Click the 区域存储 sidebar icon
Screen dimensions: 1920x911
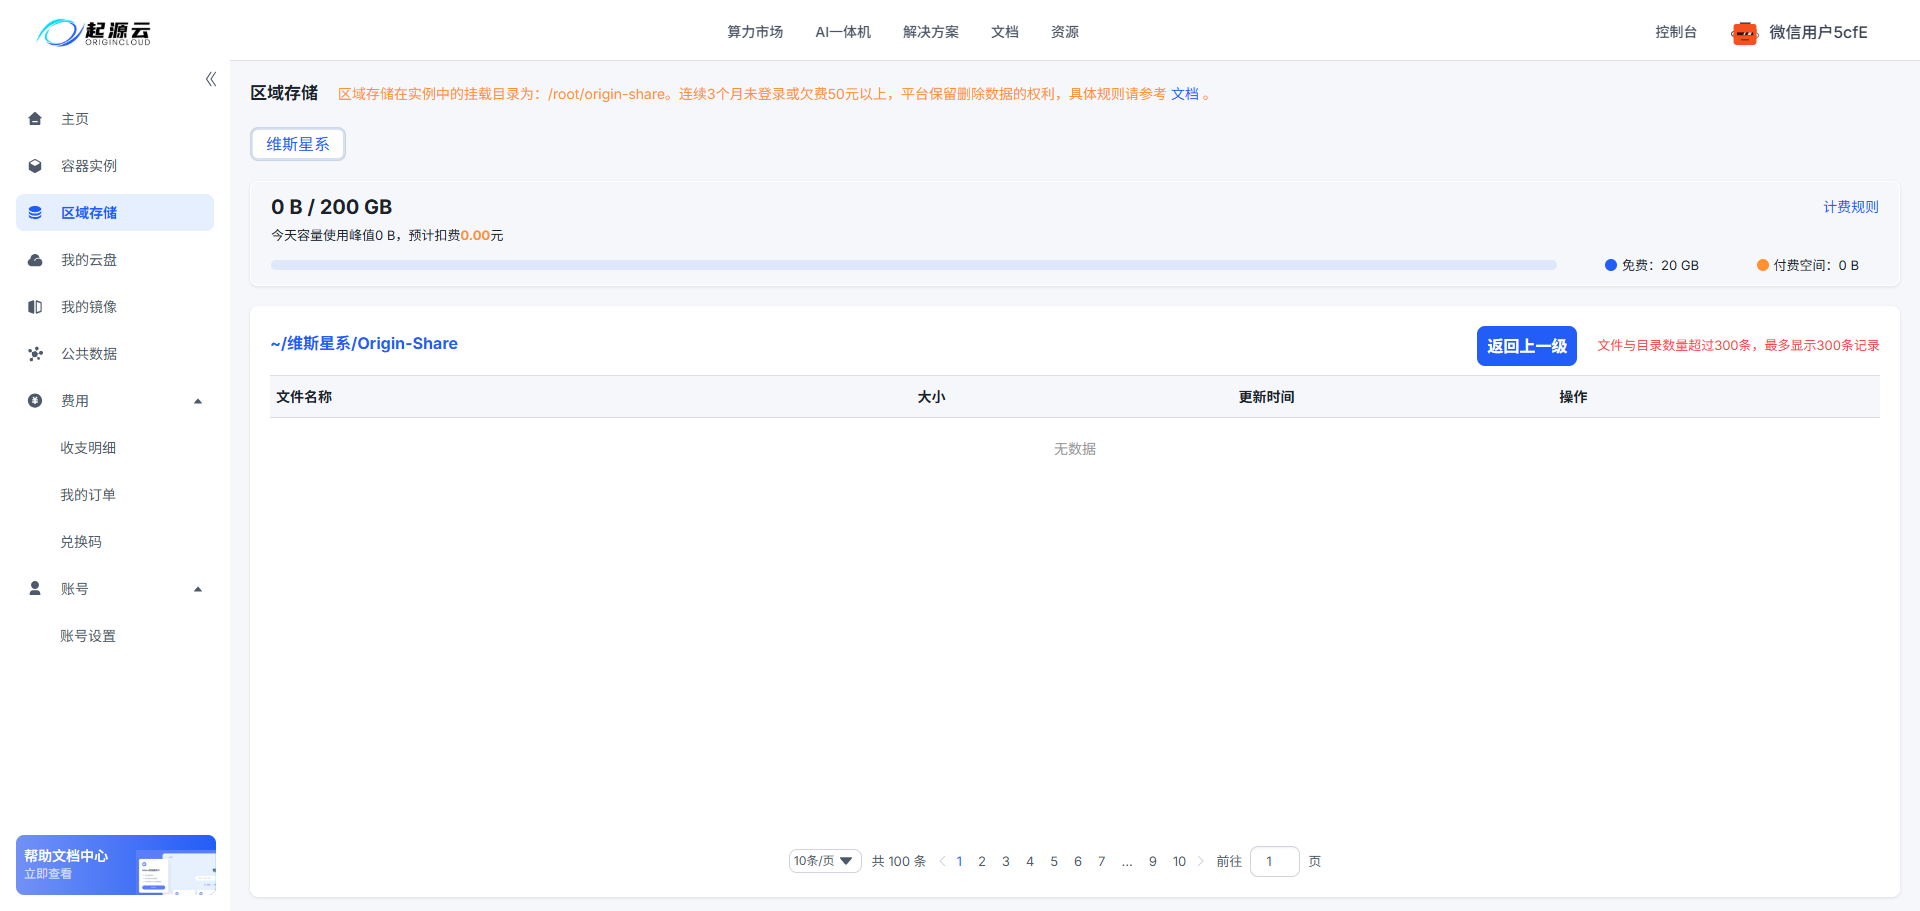click(35, 212)
